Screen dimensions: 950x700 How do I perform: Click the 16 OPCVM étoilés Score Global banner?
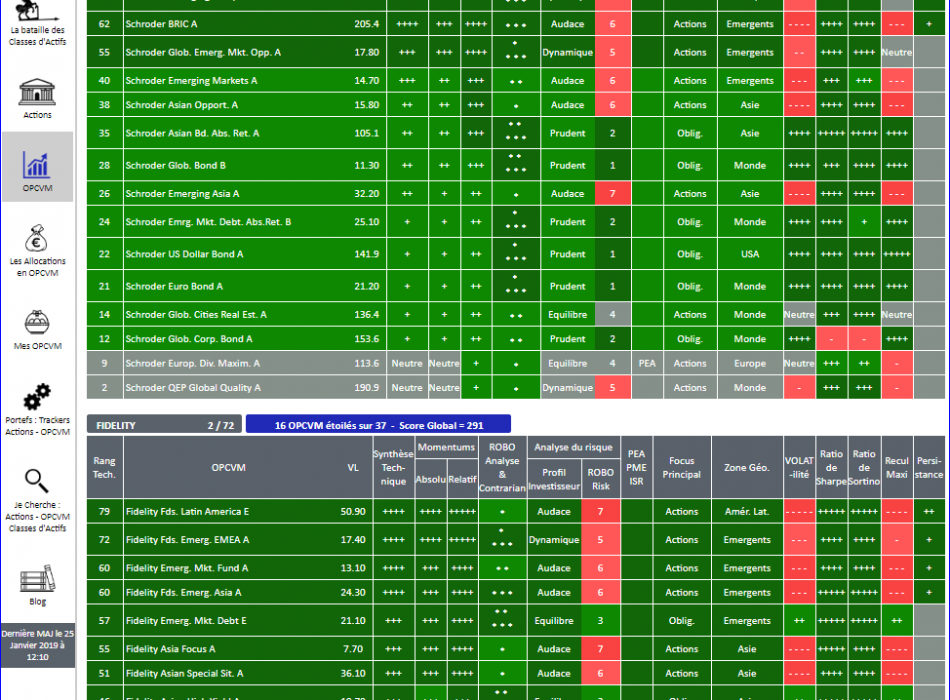click(x=379, y=425)
